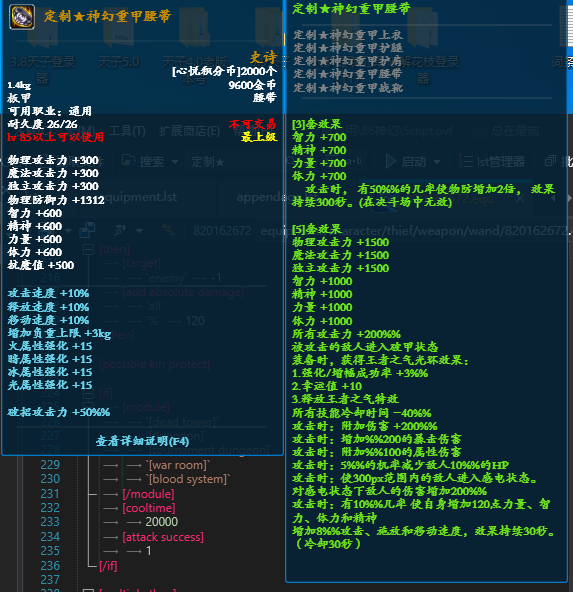Switch to the equipment.lst tab
The image size is (573, 592).
(x=139, y=197)
